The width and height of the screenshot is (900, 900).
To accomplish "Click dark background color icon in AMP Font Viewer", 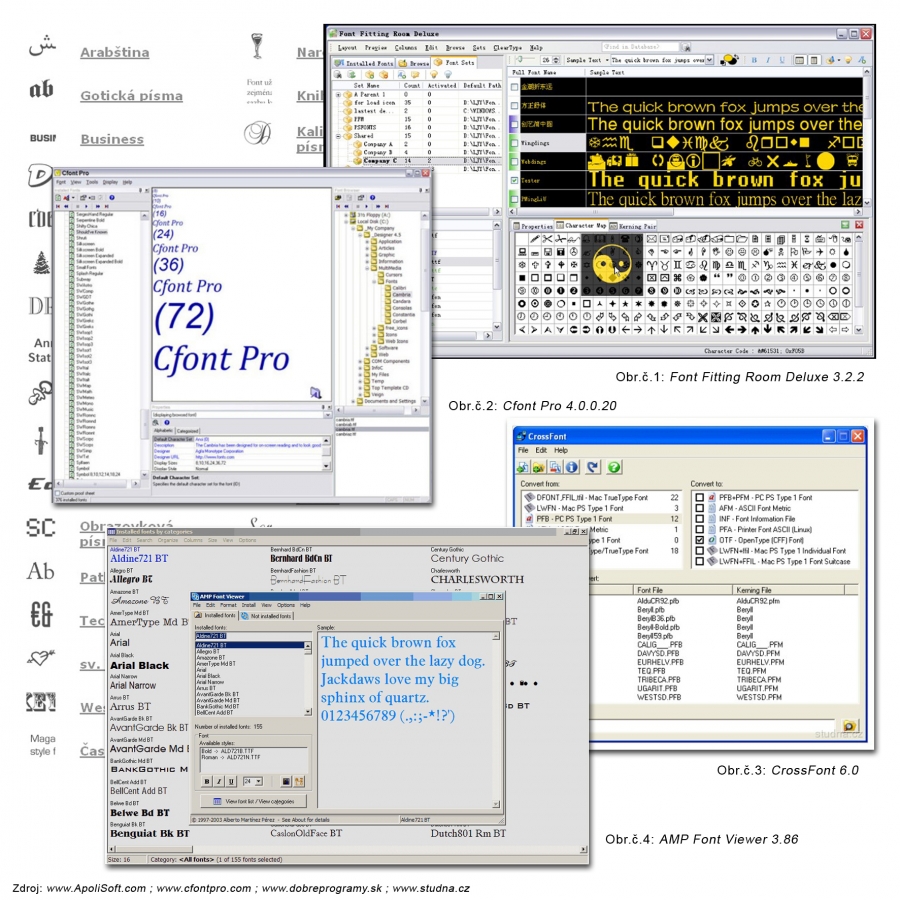I will click(x=286, y=781).
